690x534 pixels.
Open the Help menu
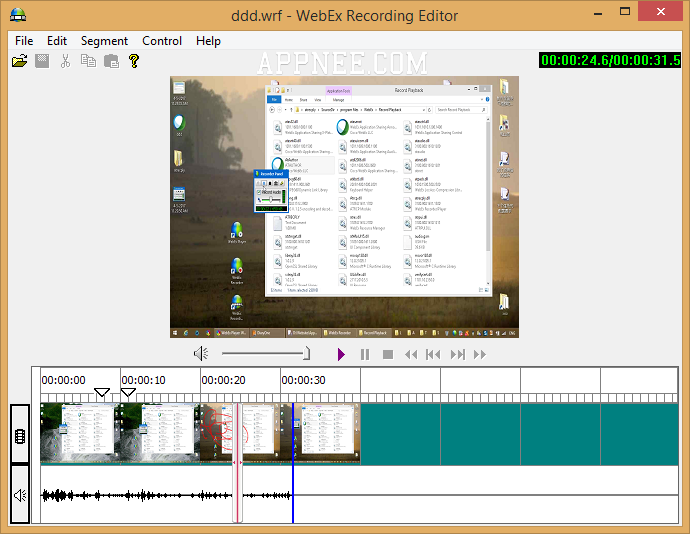208,41
